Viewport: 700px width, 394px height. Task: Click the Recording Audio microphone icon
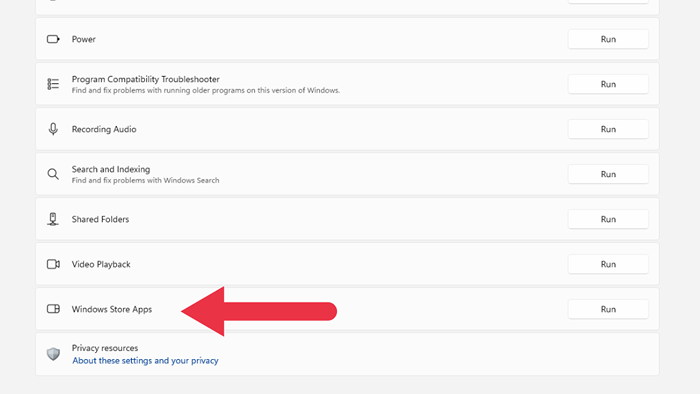coord(53,129)
